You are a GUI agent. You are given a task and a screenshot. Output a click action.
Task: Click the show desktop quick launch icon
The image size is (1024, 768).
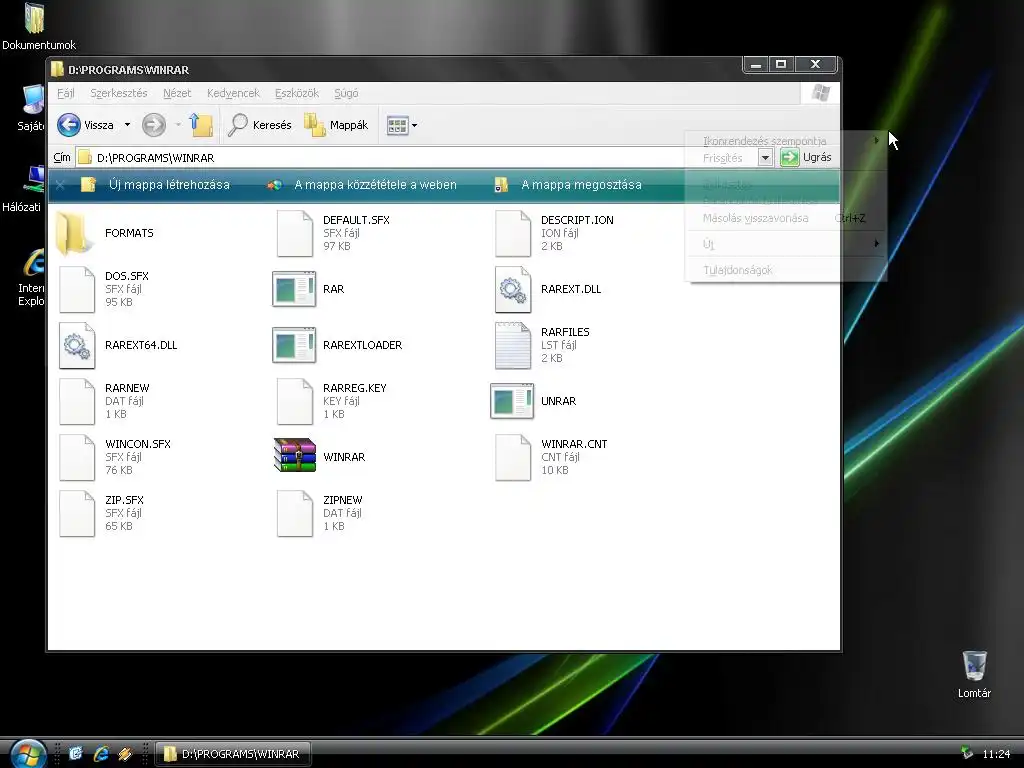(76, 754)
